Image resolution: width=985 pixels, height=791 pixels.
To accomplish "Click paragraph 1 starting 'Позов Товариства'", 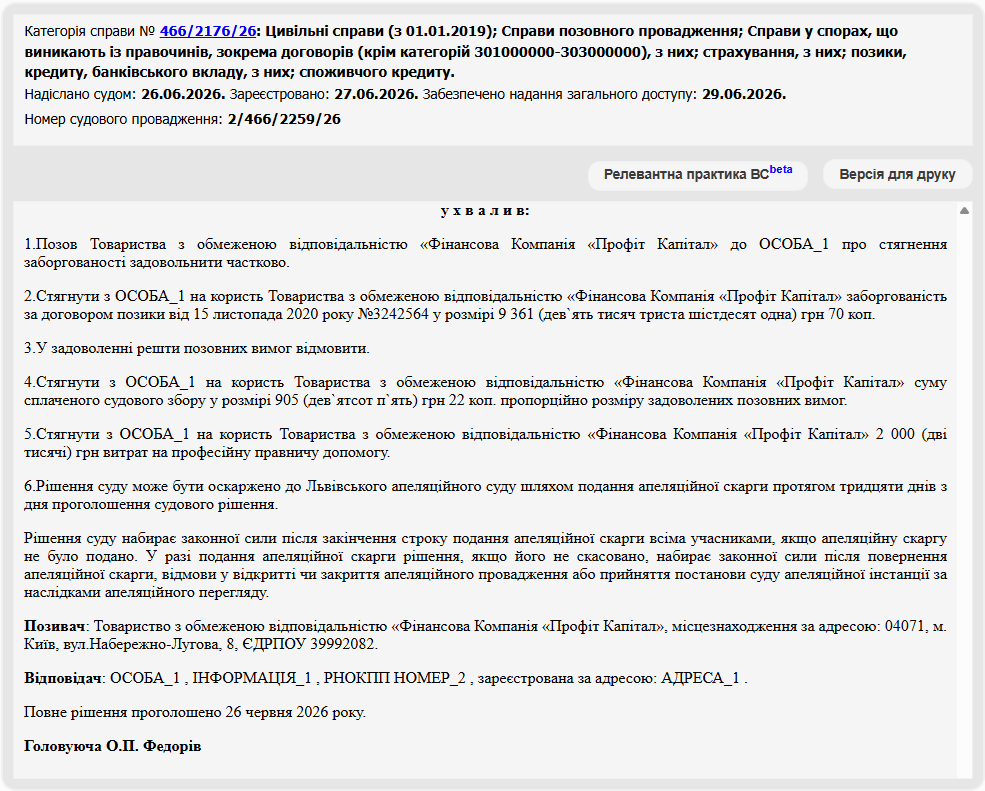I will tap(485, 253).
